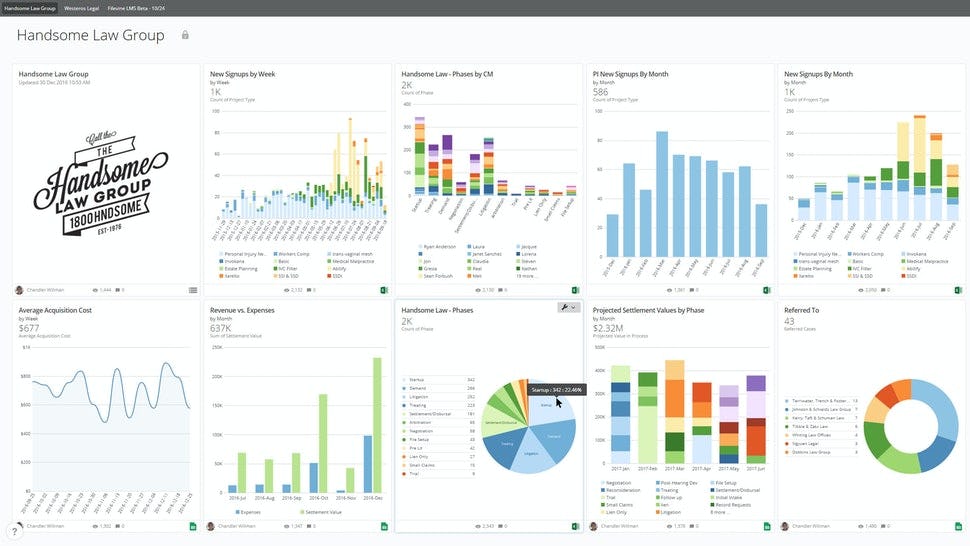Open the Projected Settlement Values by Phase title
Image resolution: width=970 pixels, height=546 pixels.
(648, 310)
